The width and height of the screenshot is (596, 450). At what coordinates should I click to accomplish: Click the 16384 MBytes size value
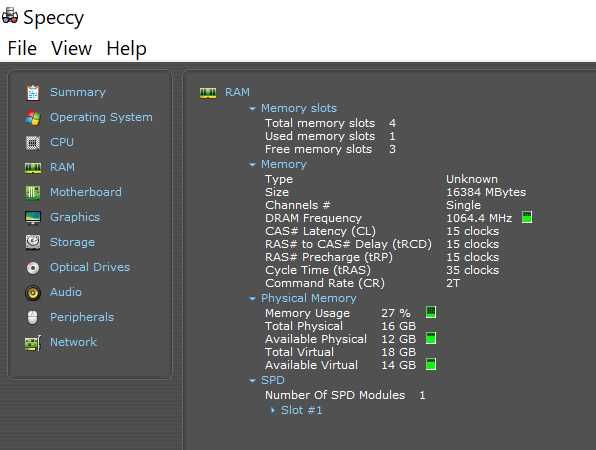coord(486,192)
